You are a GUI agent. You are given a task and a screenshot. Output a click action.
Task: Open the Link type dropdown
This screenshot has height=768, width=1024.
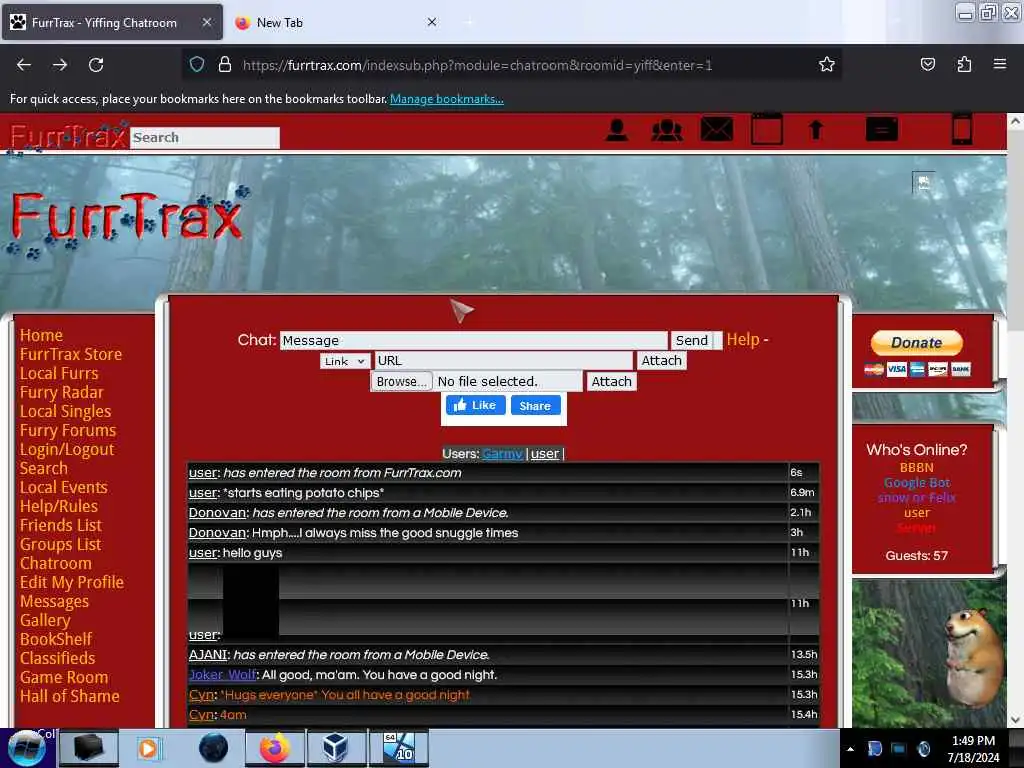pos(345,361)
